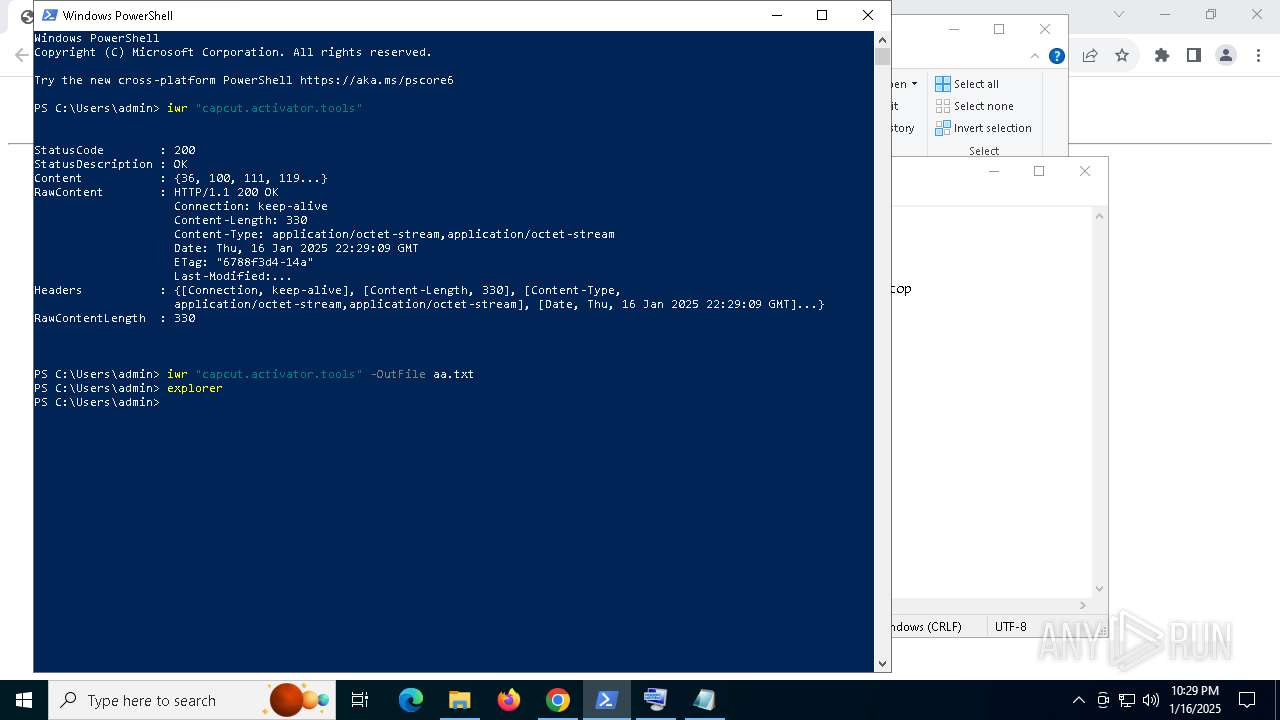Open Chrome's Extensions puzzle icon
Viewport: 1280px width, 720px height.
pyautogui.click(x=1162, y=56)
